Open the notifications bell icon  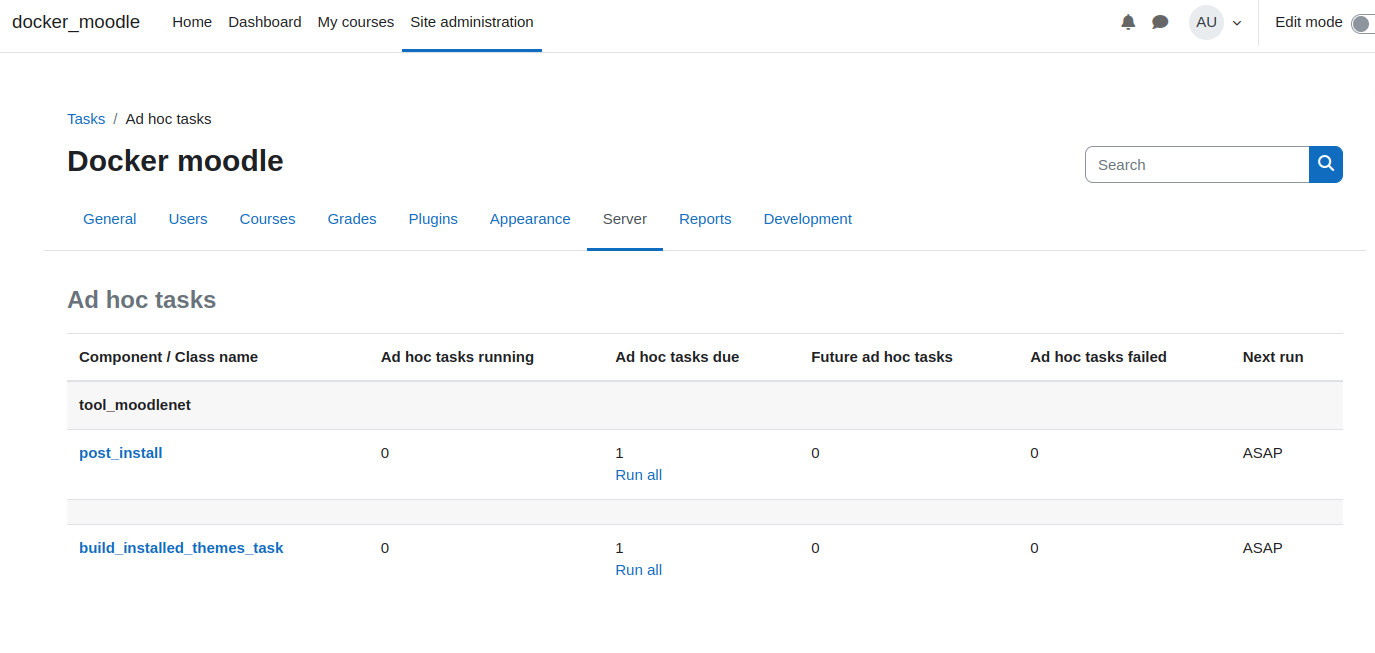click(1128, 22)
